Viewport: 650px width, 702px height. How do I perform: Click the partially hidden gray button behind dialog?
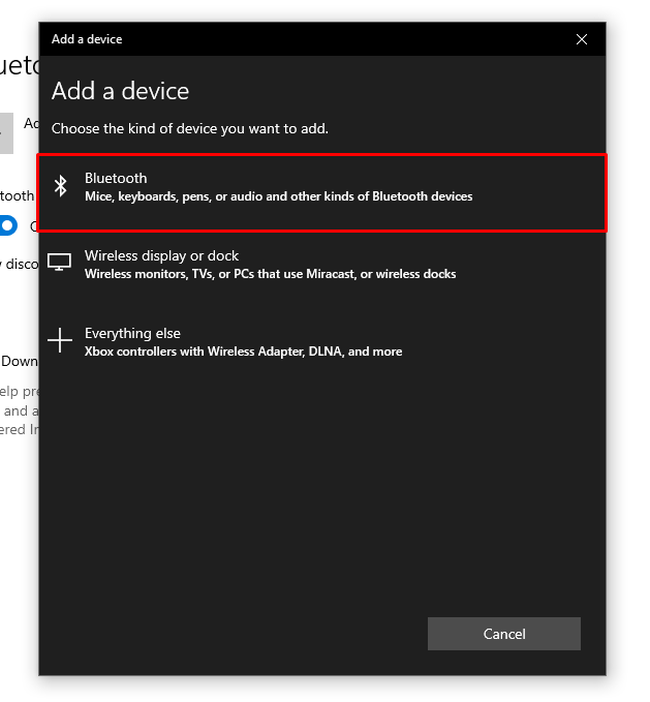(x=6, y=133)
